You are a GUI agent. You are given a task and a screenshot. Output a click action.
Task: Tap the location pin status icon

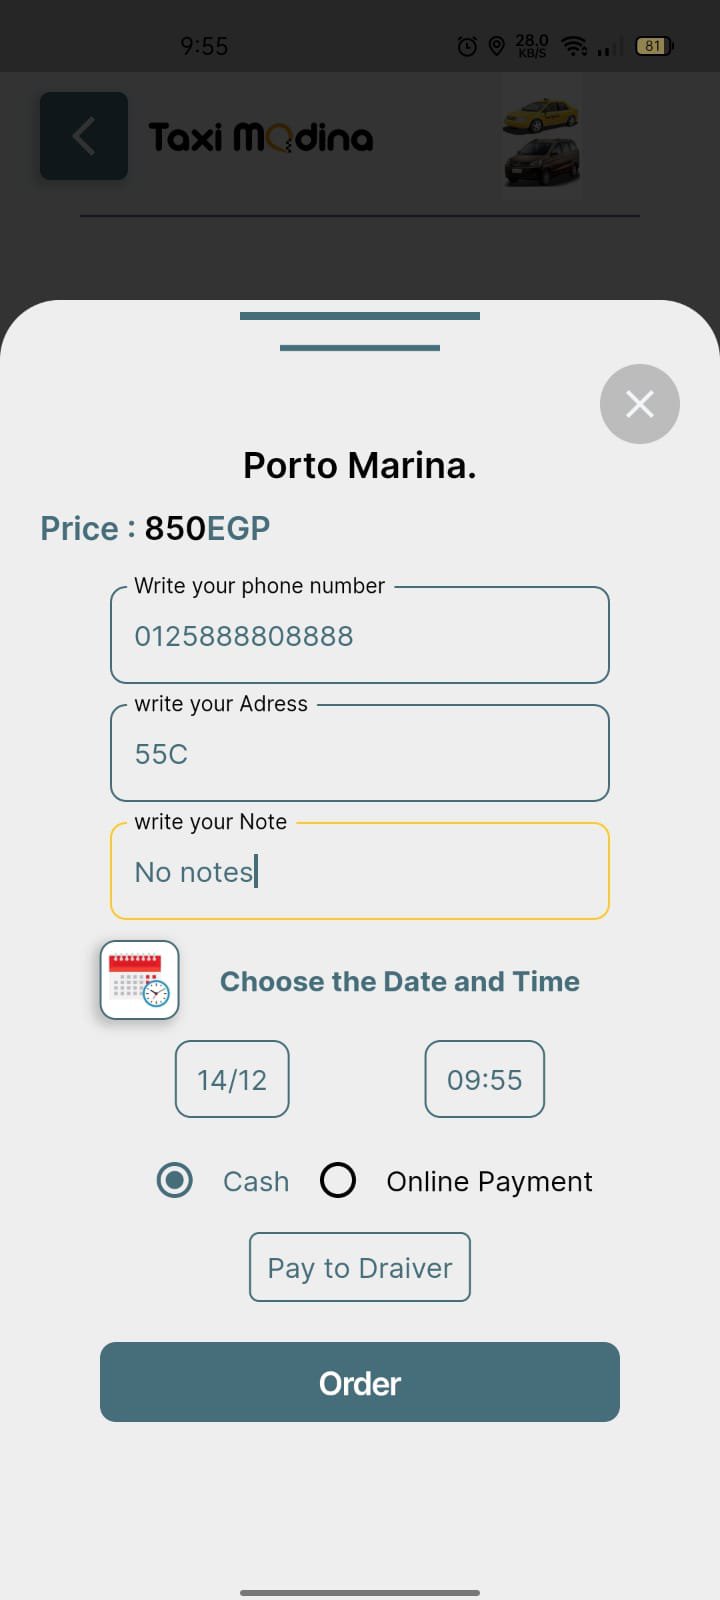pos(496,46)
